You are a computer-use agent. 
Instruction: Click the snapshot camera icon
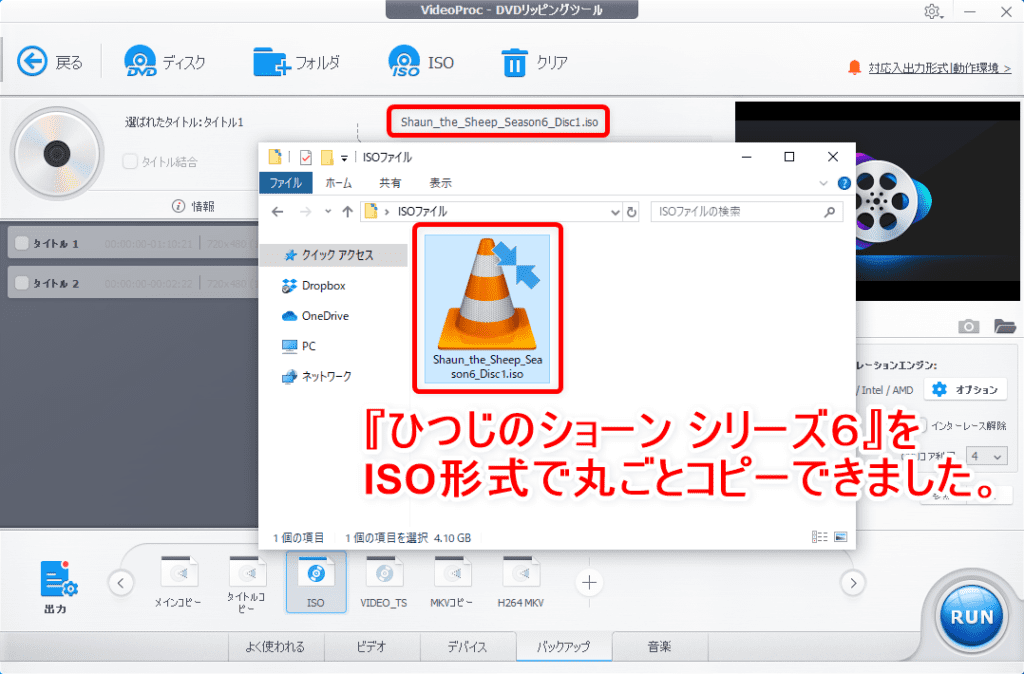pyautogui.click(x=968, y=326)
